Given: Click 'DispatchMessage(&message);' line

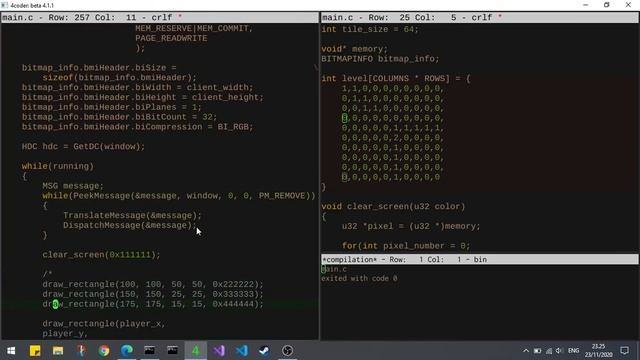Looking at the screenshot, I should pos(130,225).
